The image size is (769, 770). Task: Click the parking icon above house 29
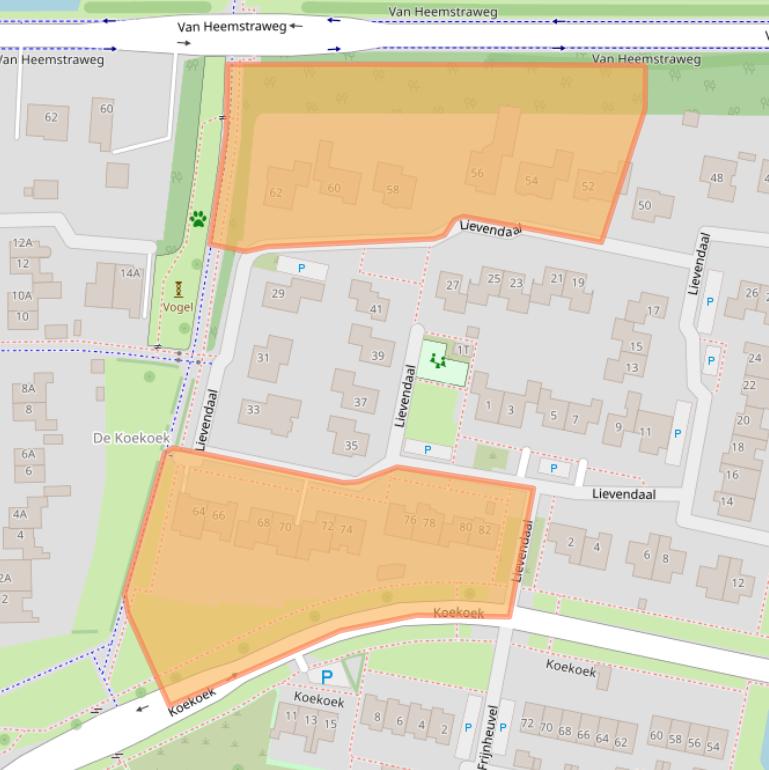click(301, 269)
